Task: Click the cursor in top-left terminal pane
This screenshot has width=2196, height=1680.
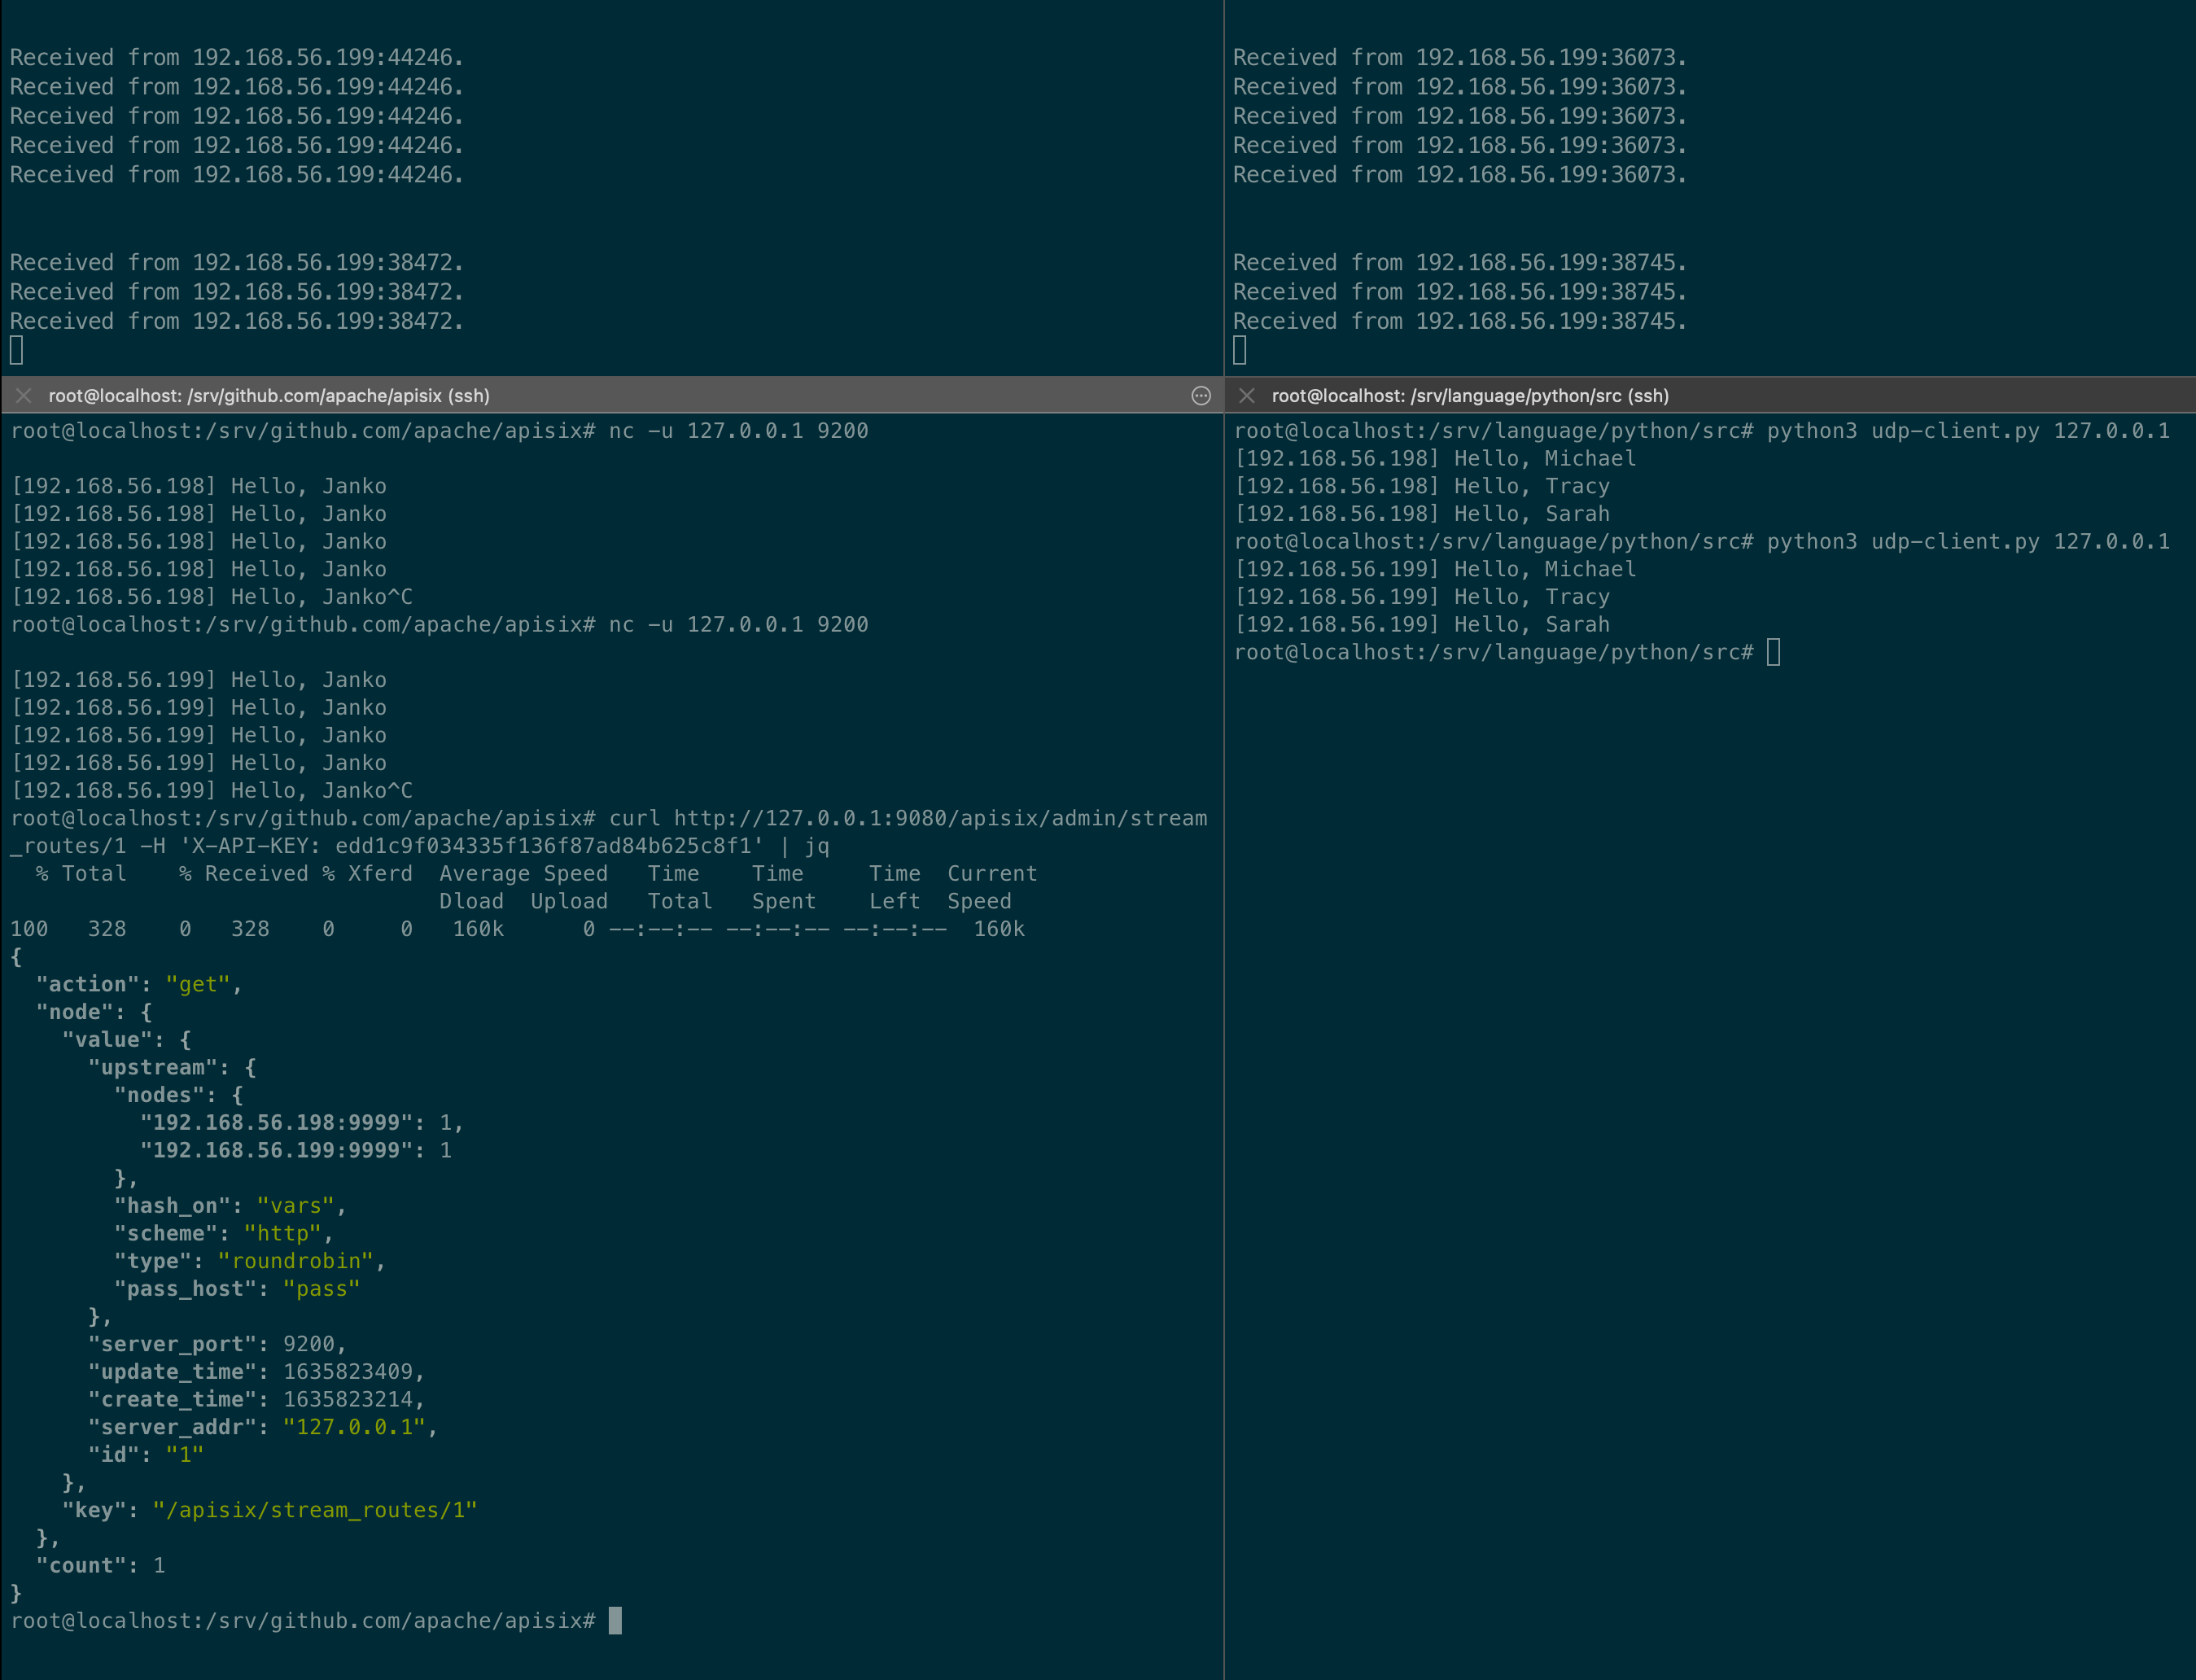Action: click(17, 350)
